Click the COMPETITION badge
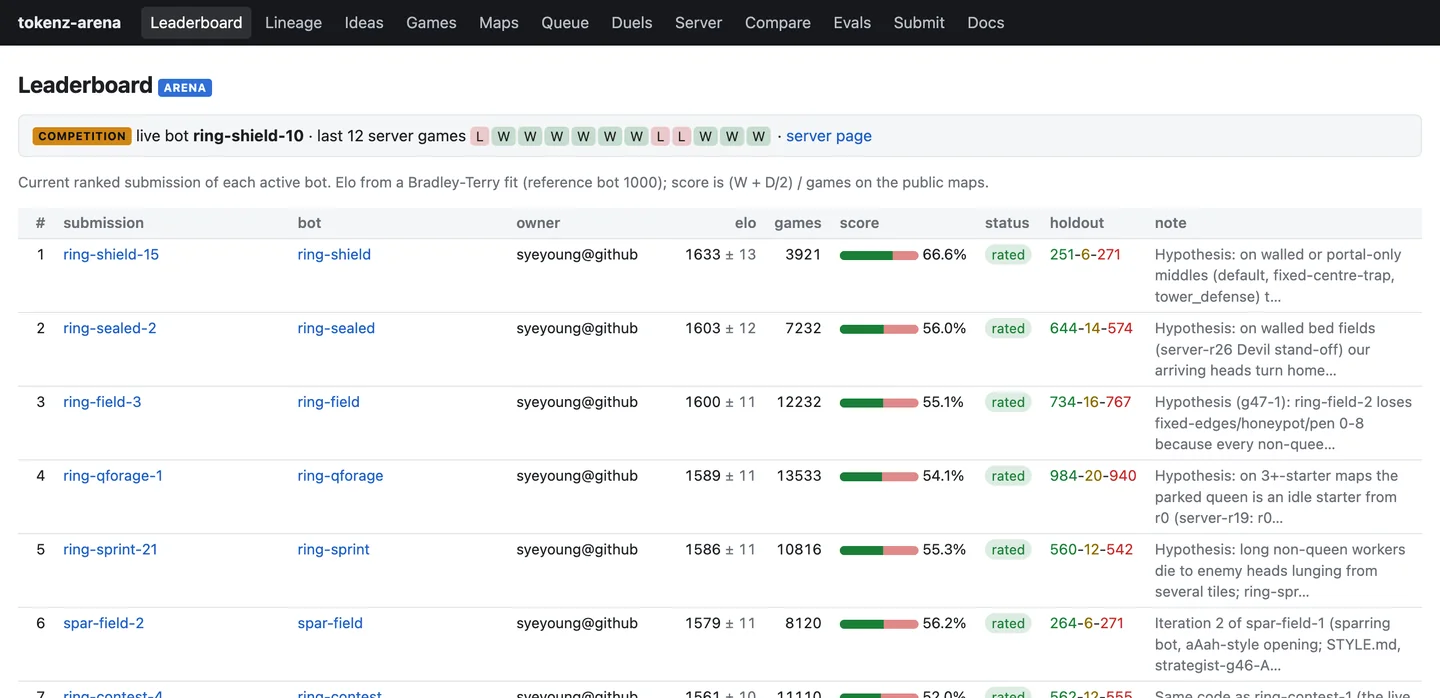The image size is (1440, 698). coord(82,136)
